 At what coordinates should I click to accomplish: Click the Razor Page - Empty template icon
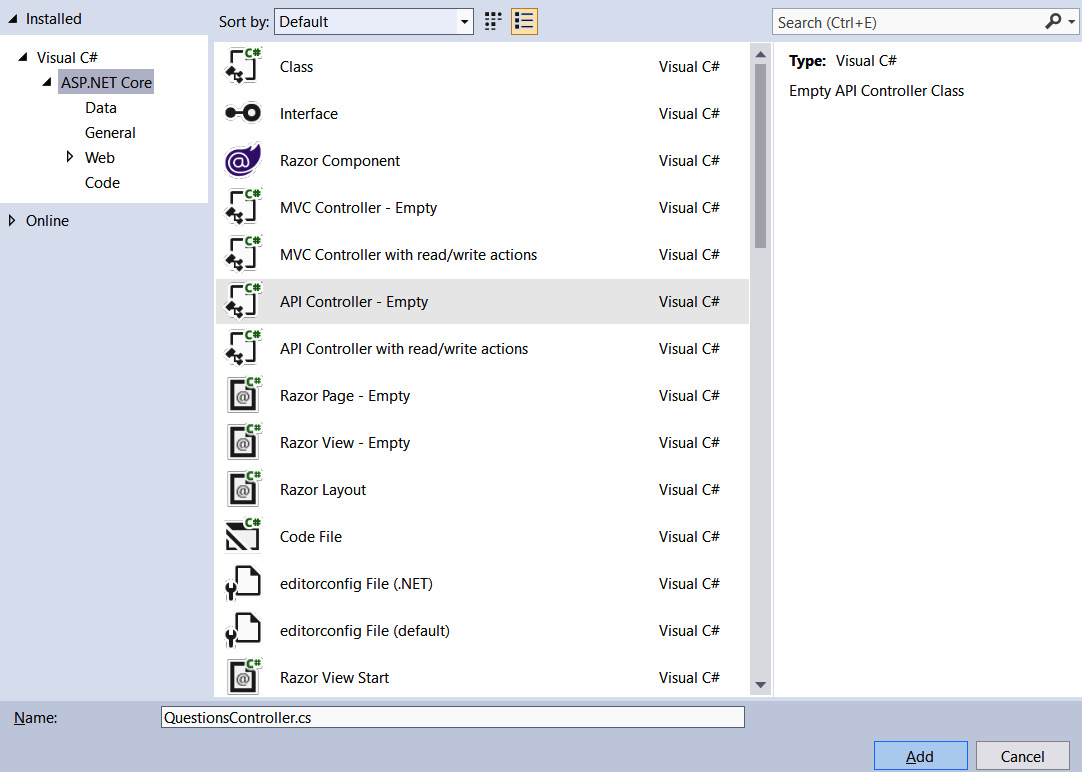coord(243,395)
